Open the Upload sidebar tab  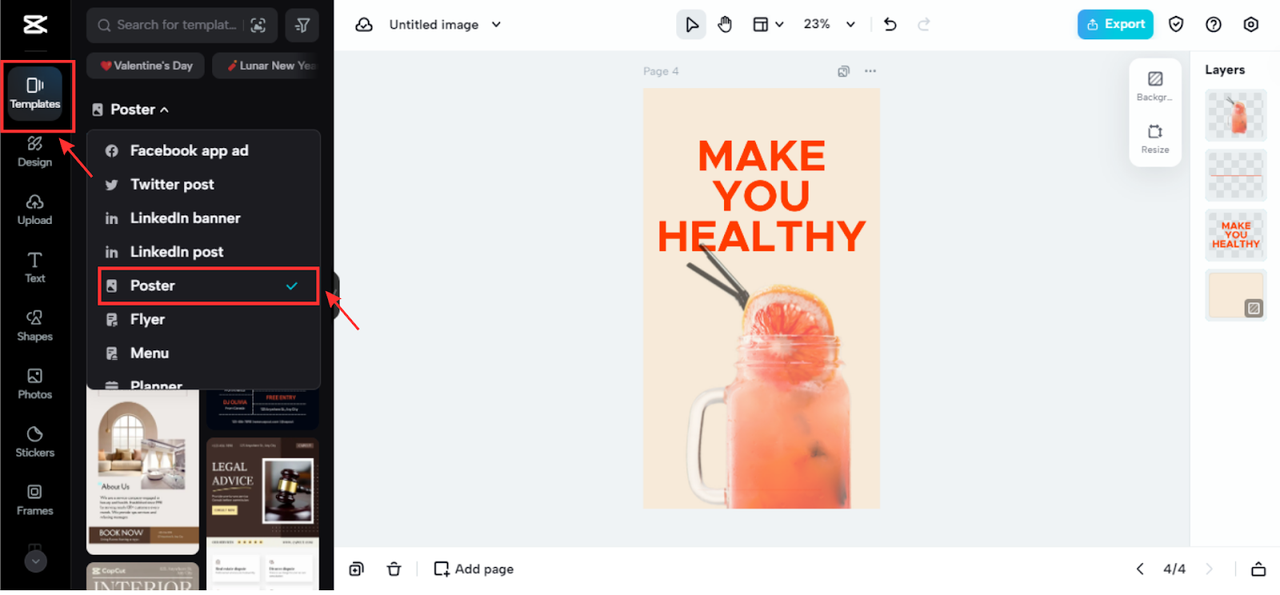point(35,210)
